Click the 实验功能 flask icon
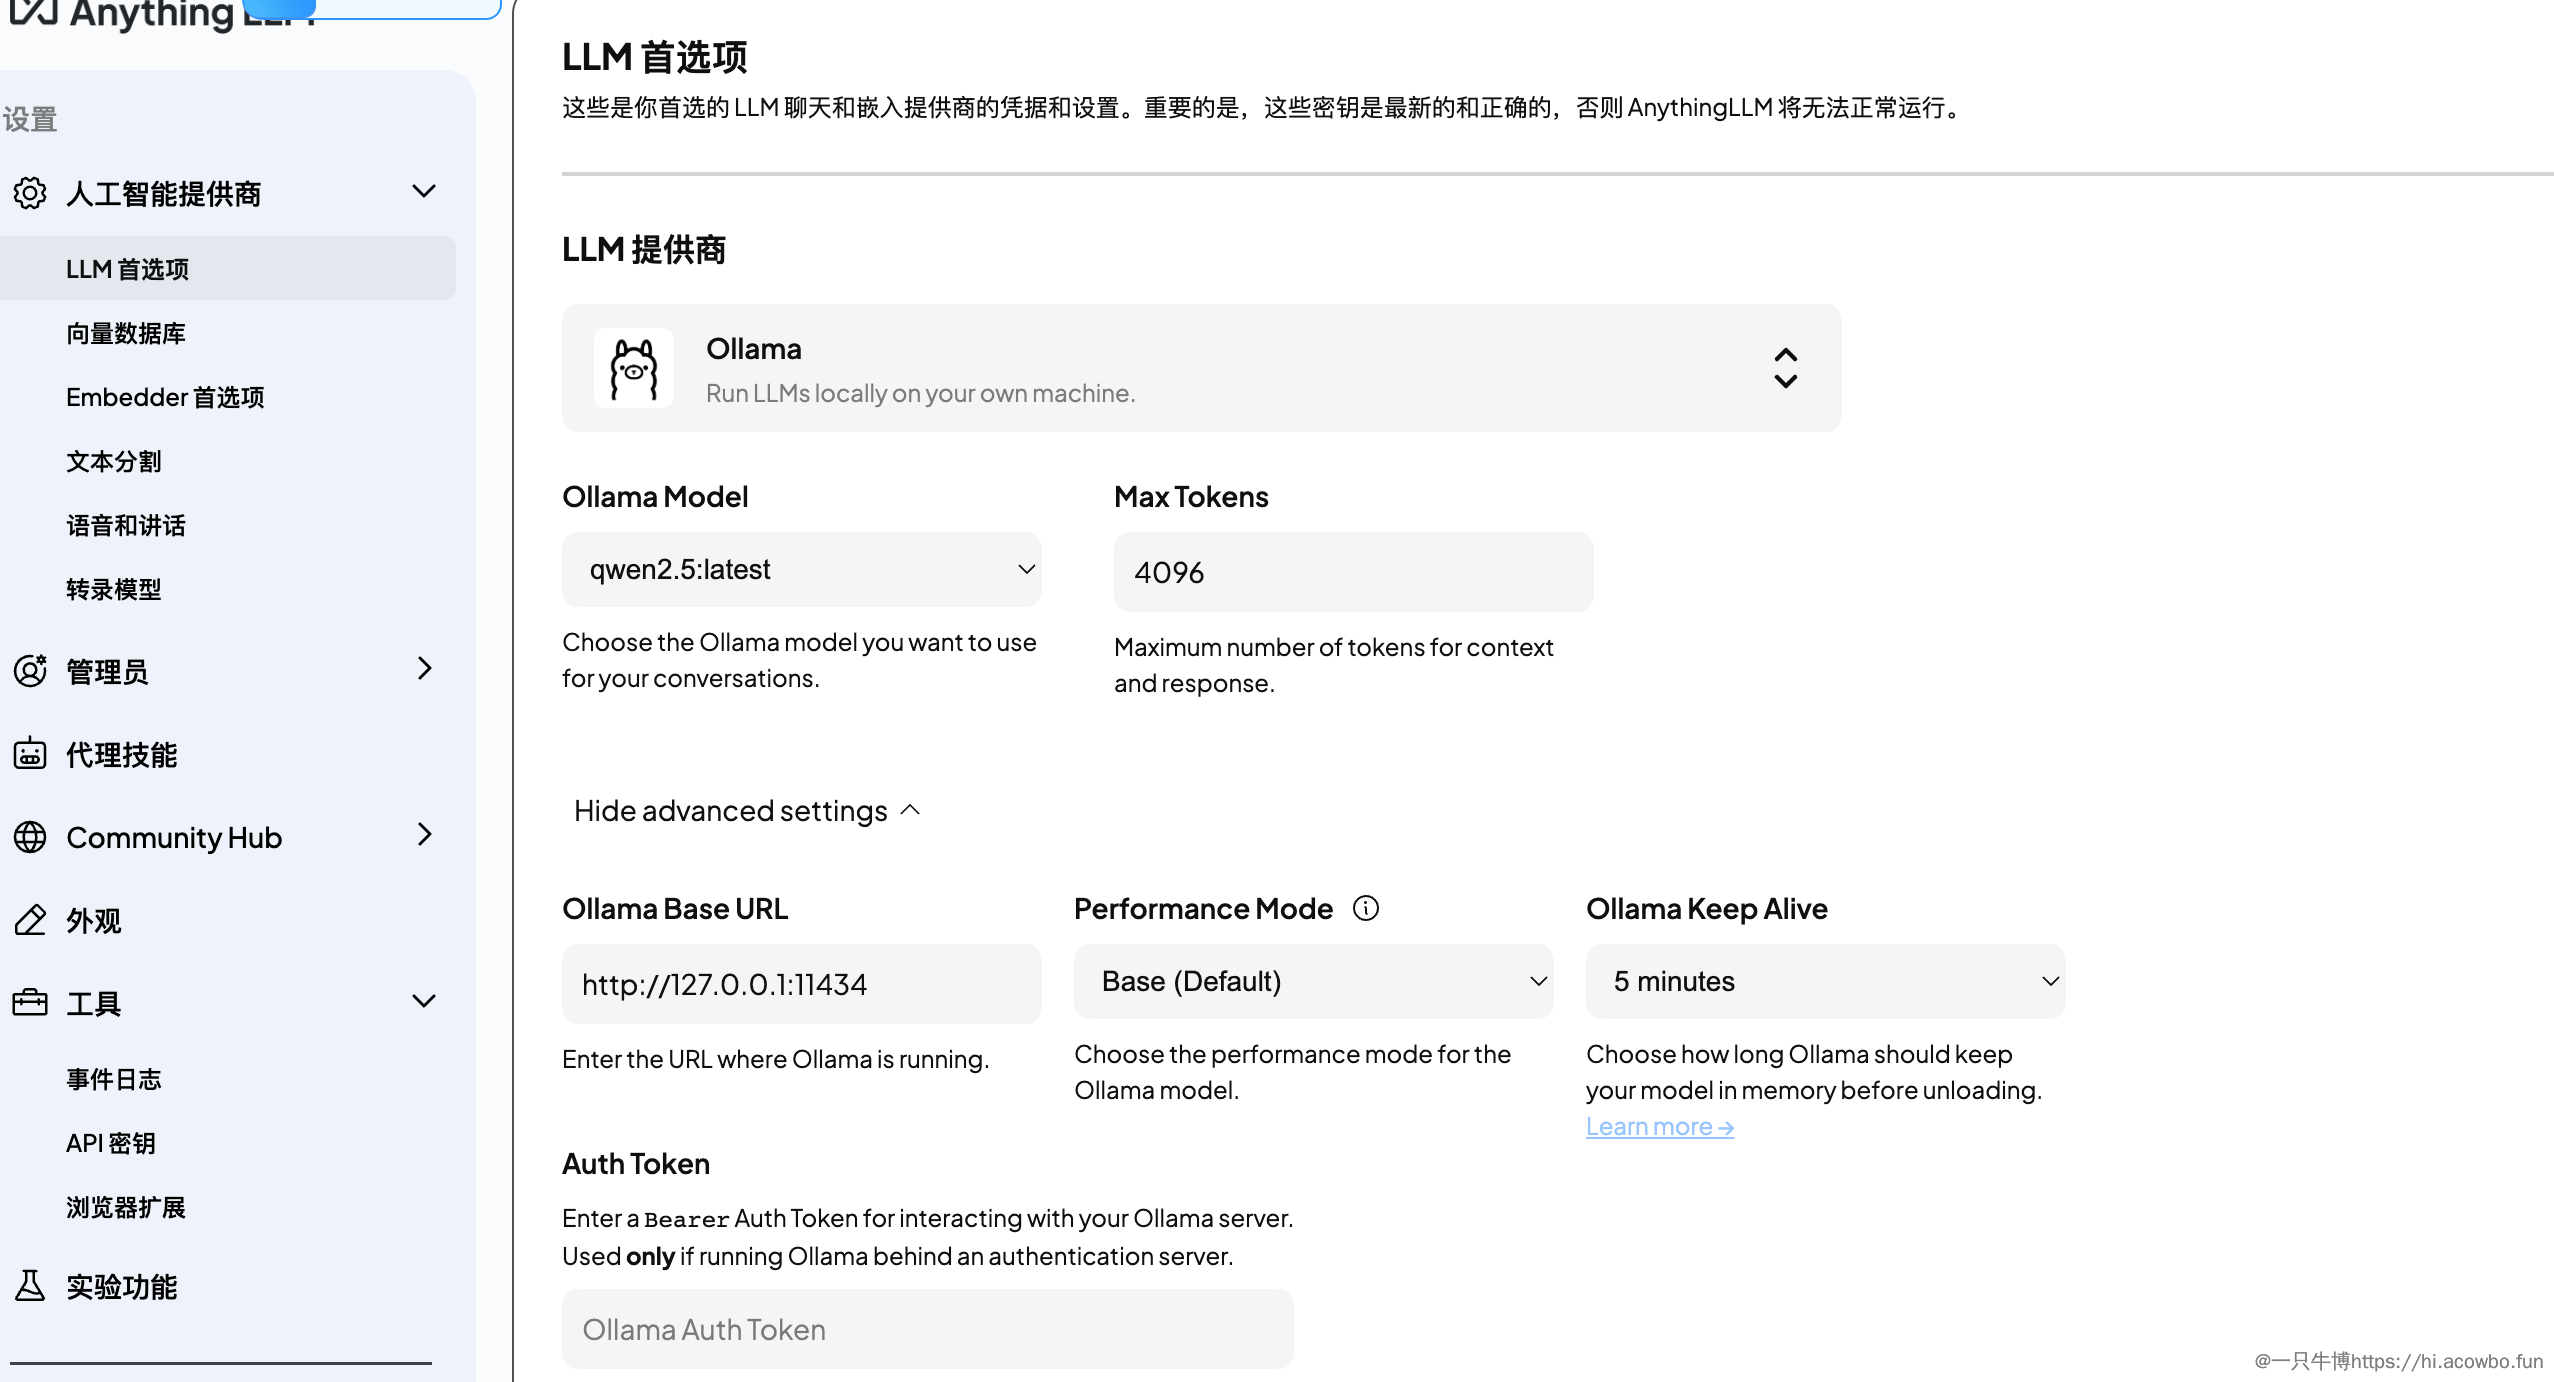The image size is (2554, 1382). tap(30, 1286)
